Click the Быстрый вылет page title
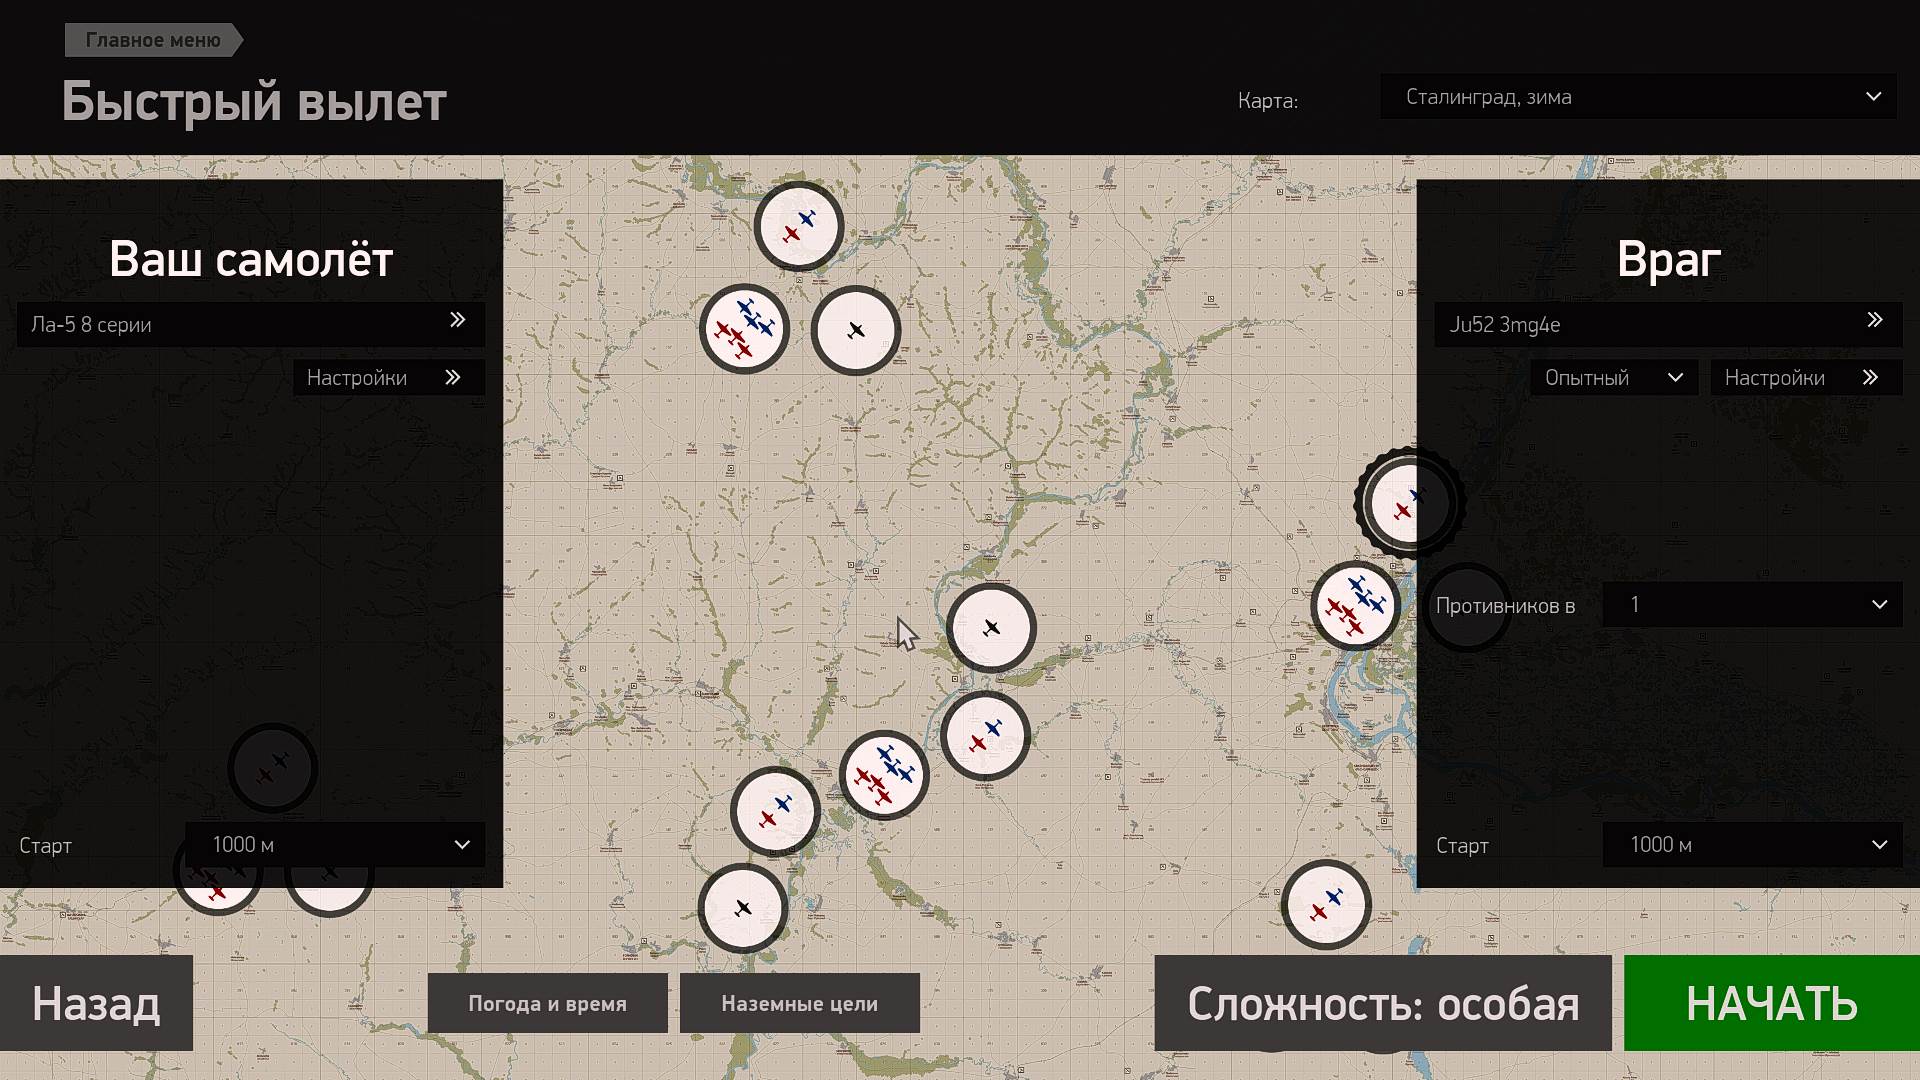This screenshot has height=1080, width=1920. click(254, 102)
